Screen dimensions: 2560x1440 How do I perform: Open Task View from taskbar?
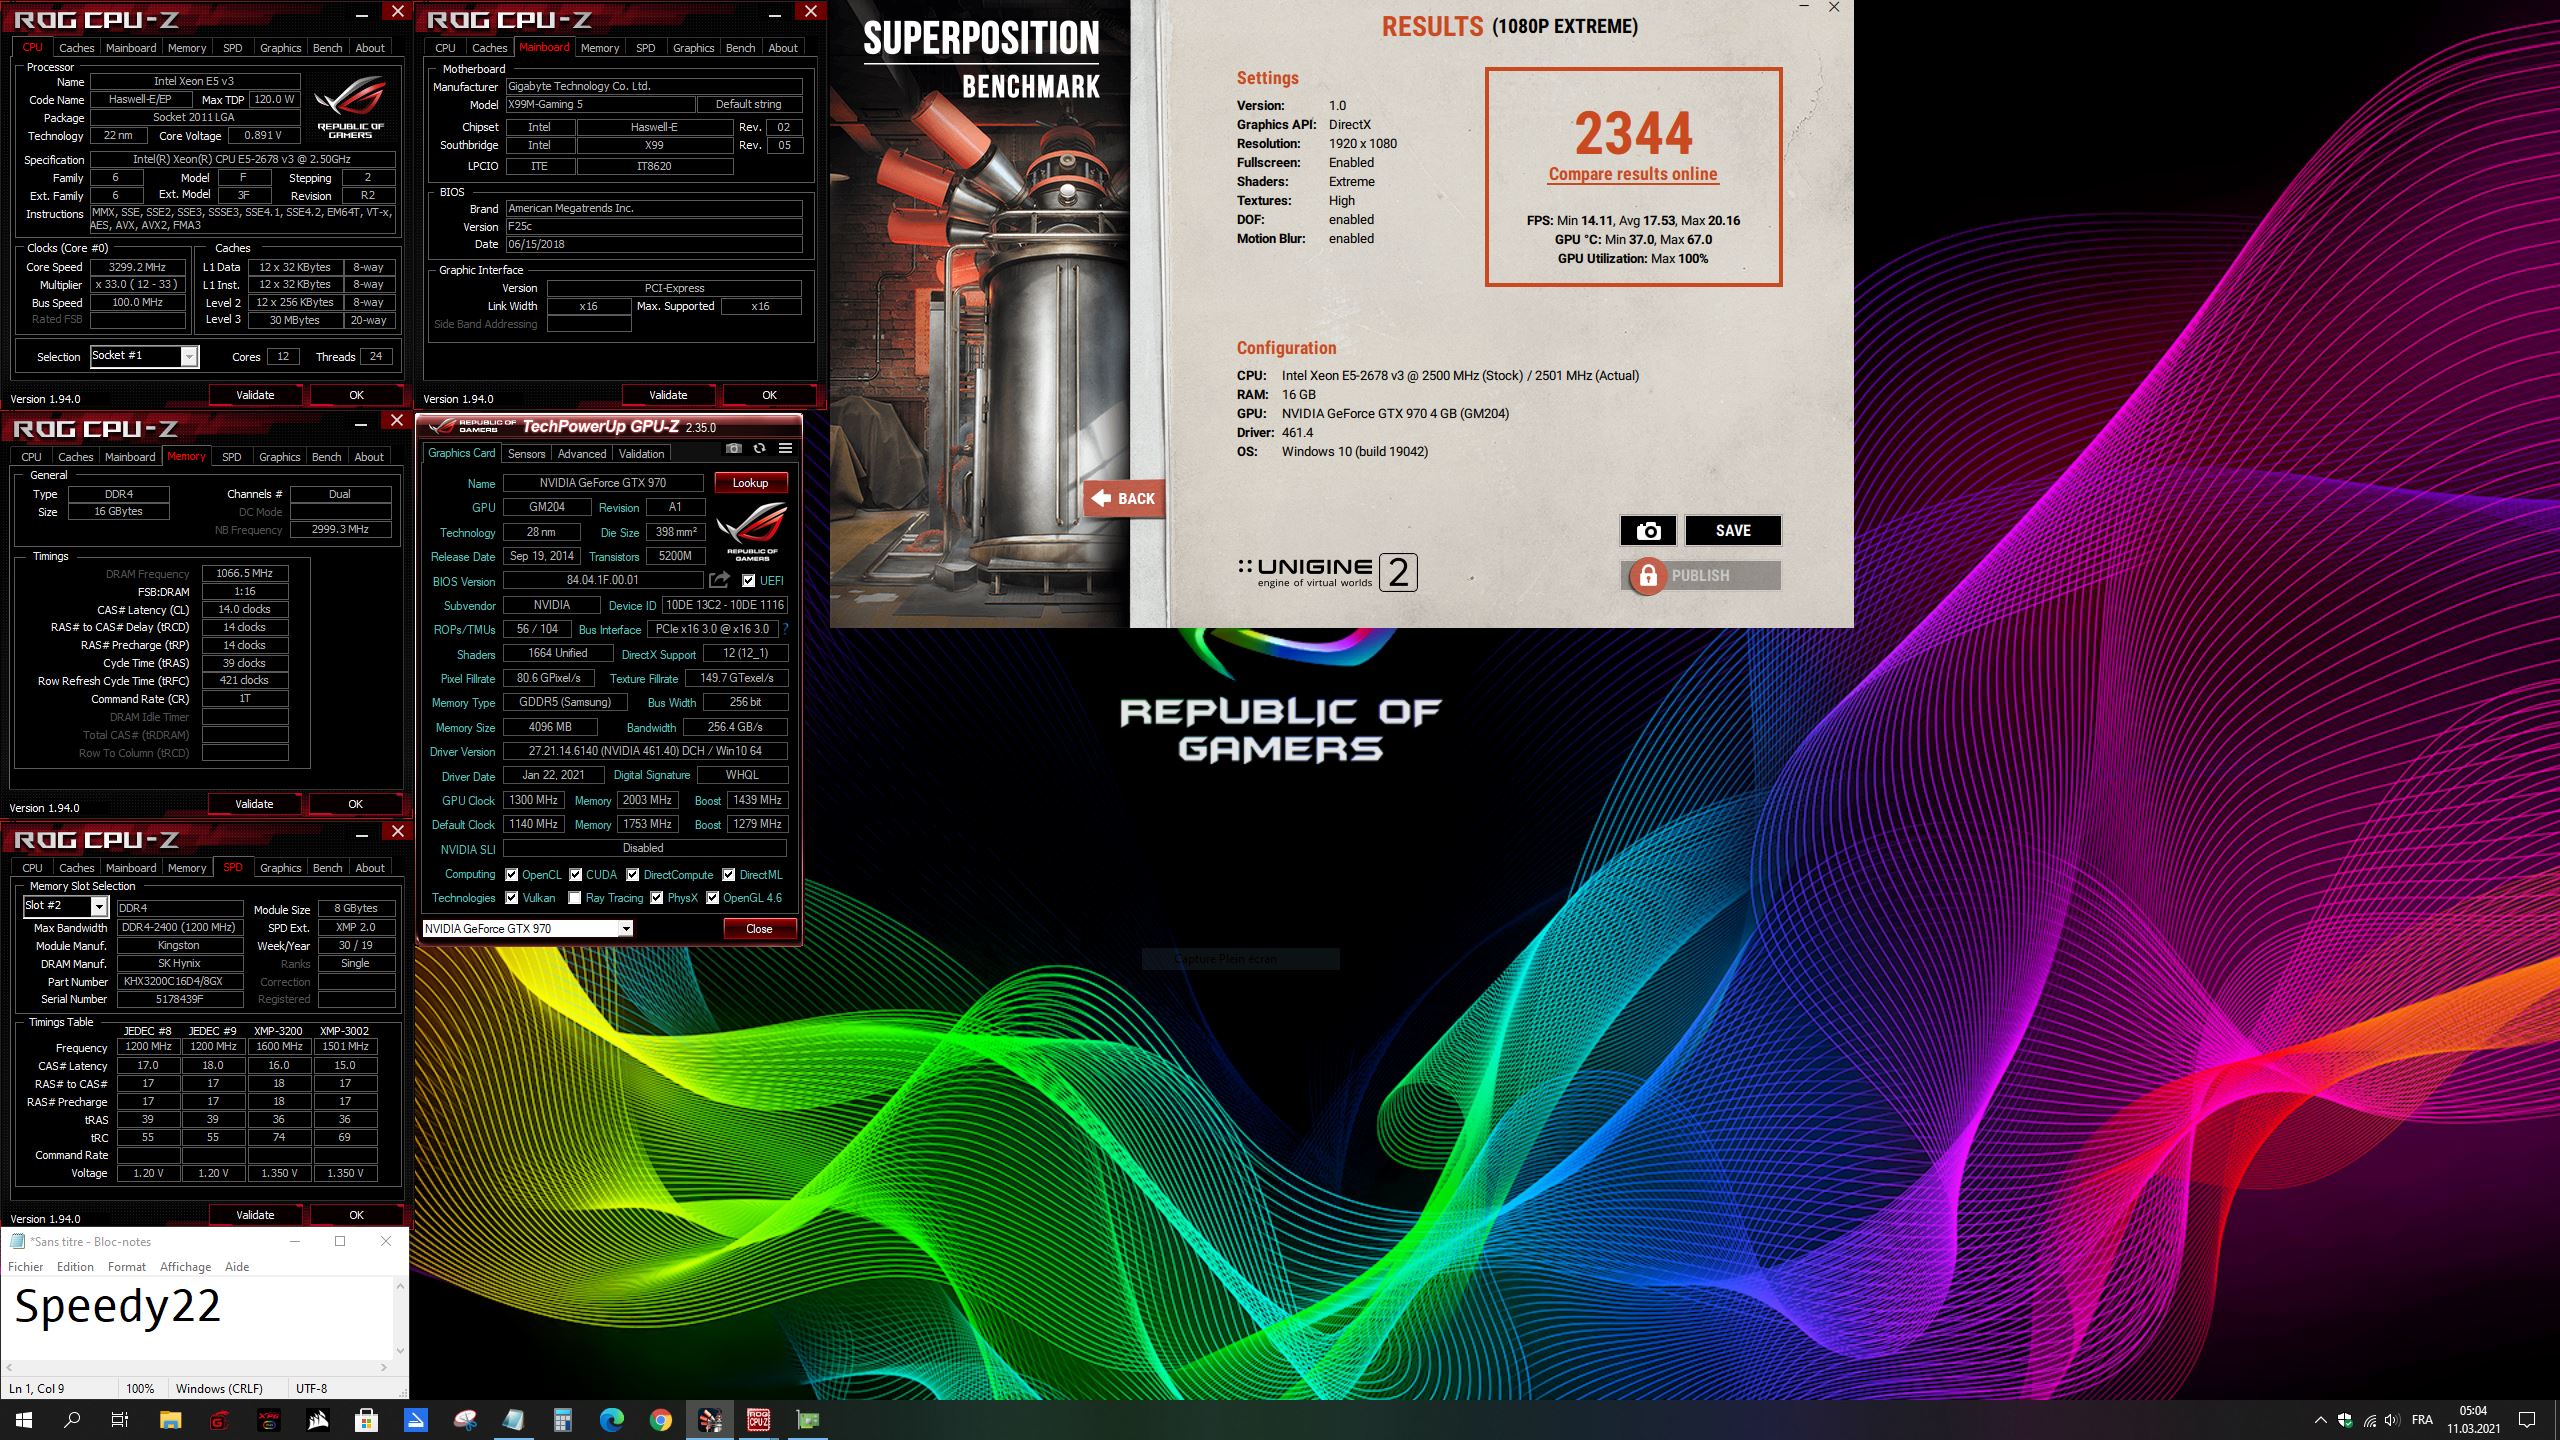(x=120, y=1420)
